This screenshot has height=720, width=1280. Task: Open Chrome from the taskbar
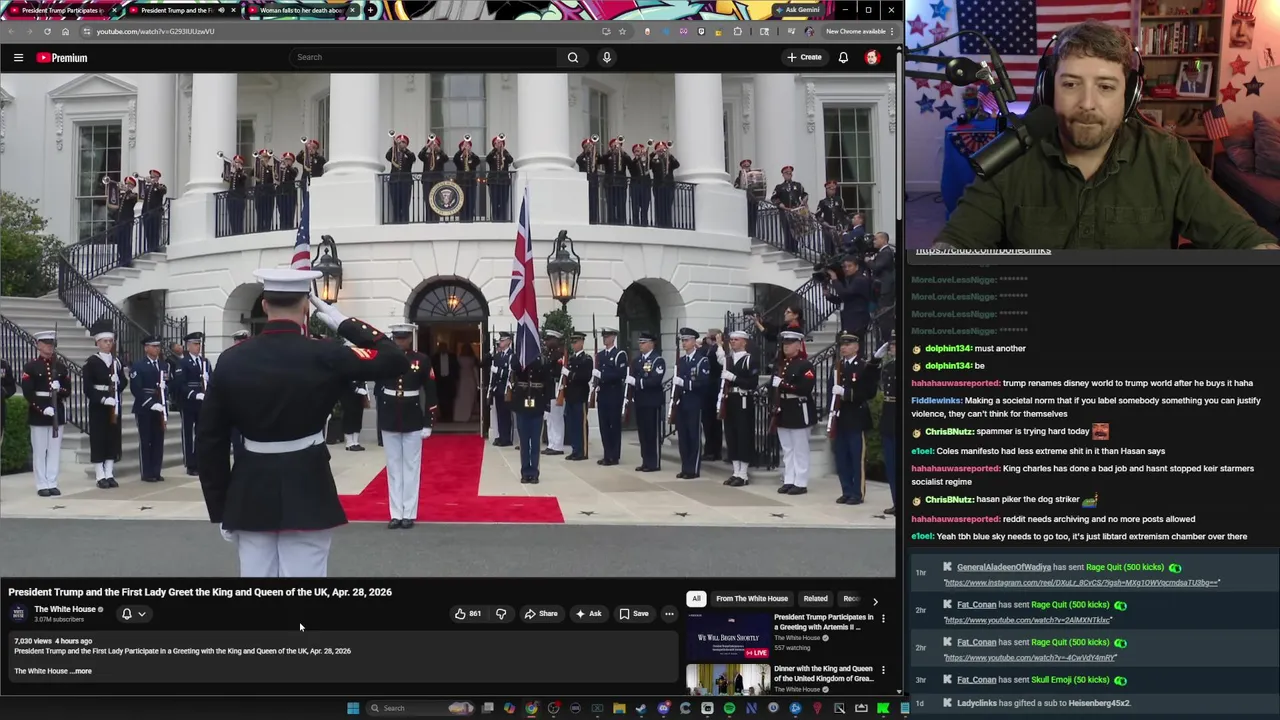pyautogui.click(x=531, y=708)
